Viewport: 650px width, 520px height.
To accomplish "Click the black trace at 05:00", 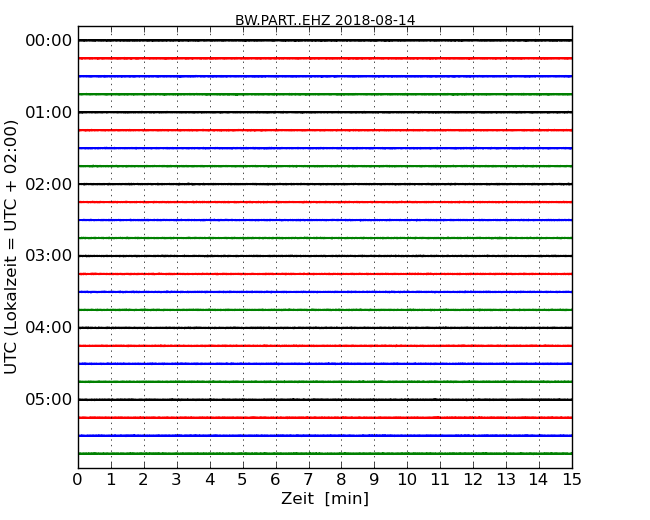I will (x=325, y=400).
